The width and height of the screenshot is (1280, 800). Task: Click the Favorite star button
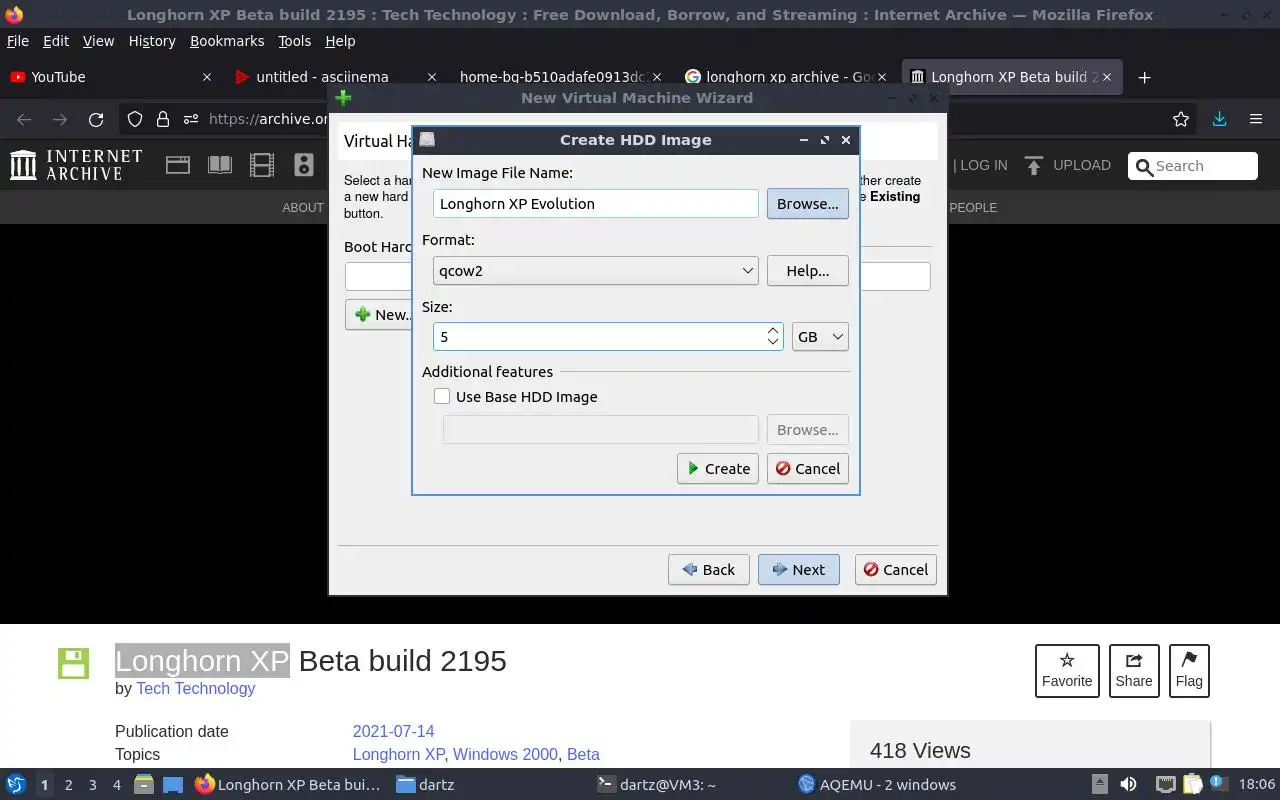pyautogui.click(x=1067, y=671)
